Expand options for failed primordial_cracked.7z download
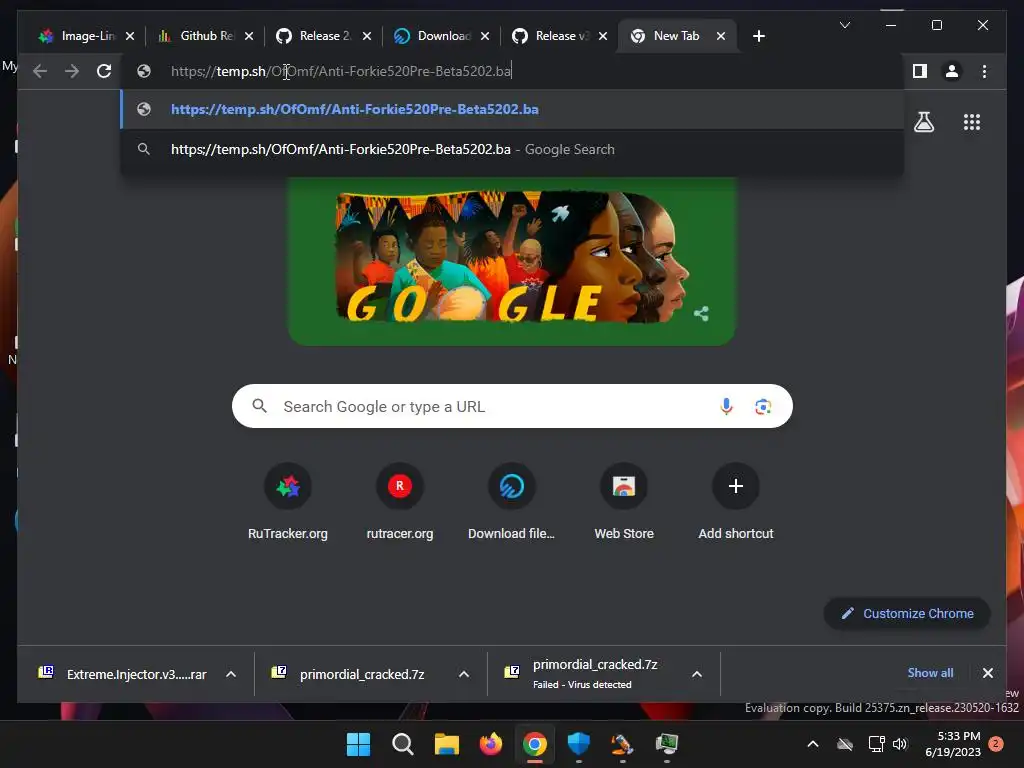The height and width of the screenshot is (768, 1024). (697, 674)
